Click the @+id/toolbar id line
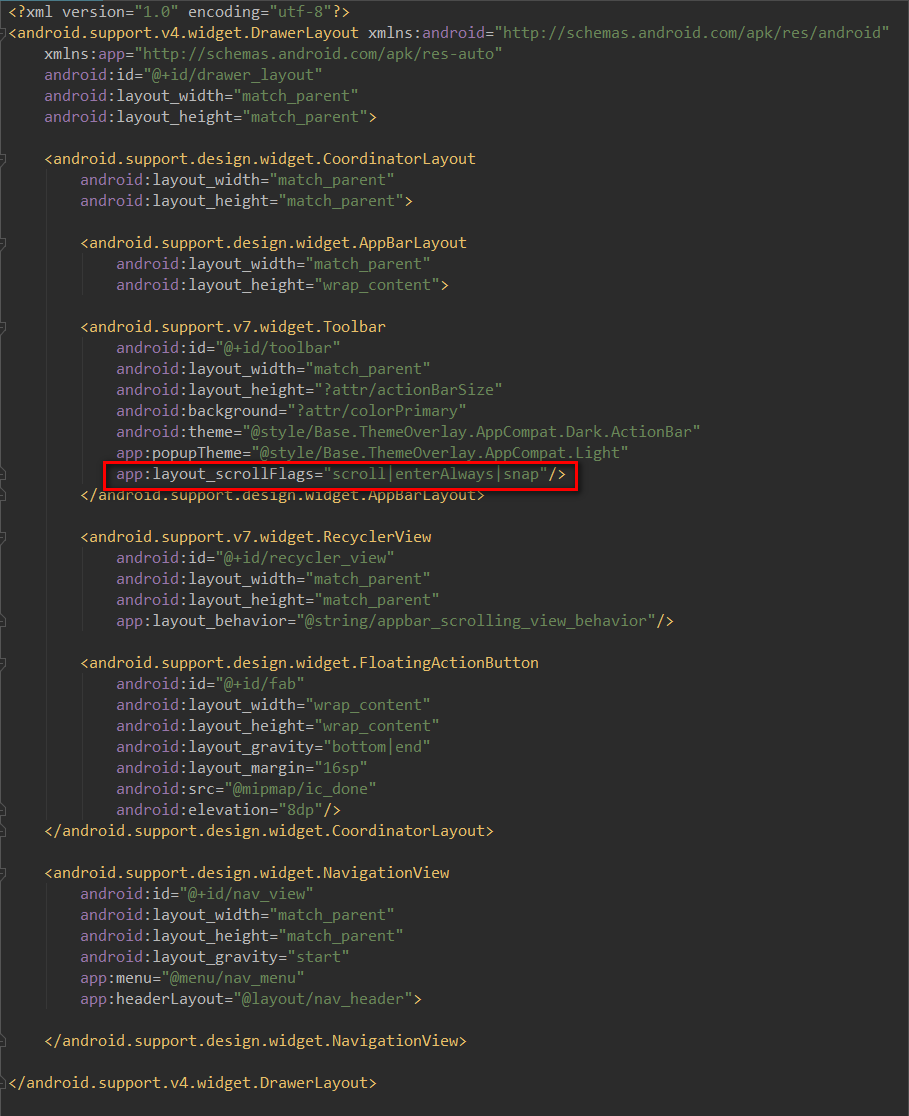 point(228,347)
